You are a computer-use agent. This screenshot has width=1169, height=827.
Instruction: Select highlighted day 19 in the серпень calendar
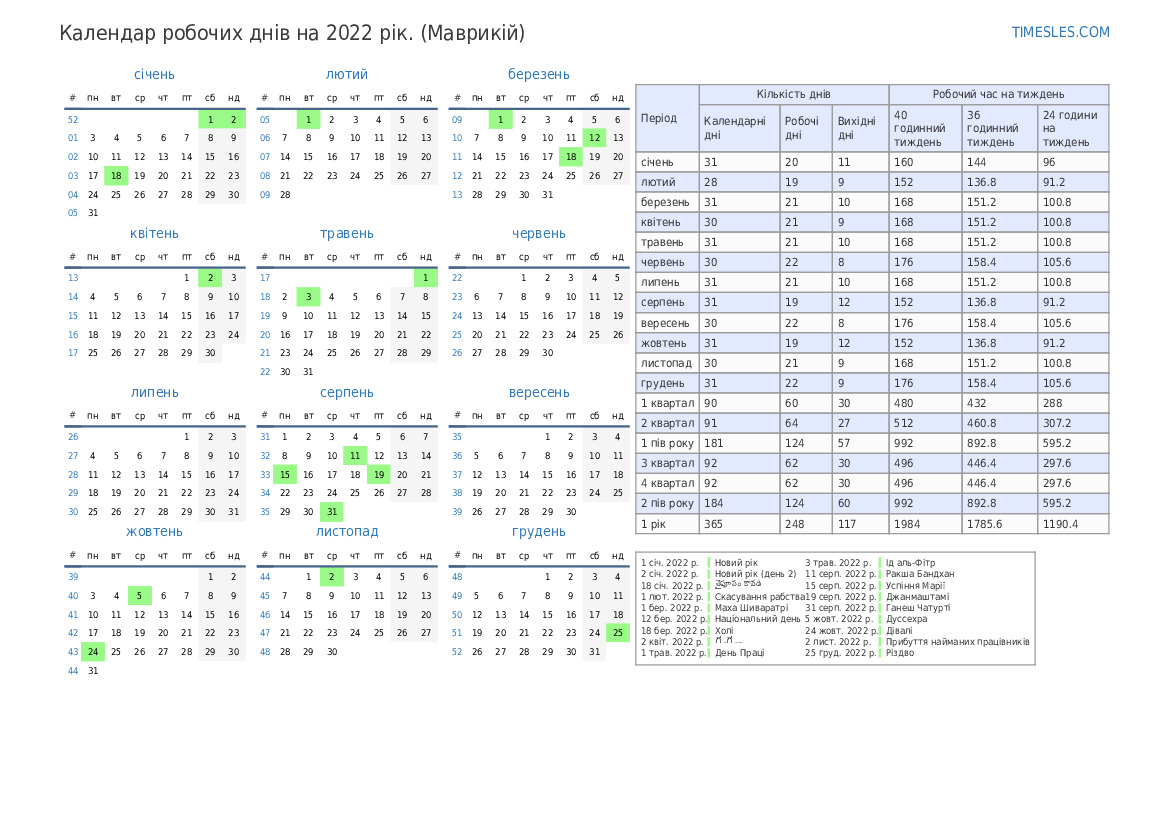click(x=379, y=474)
